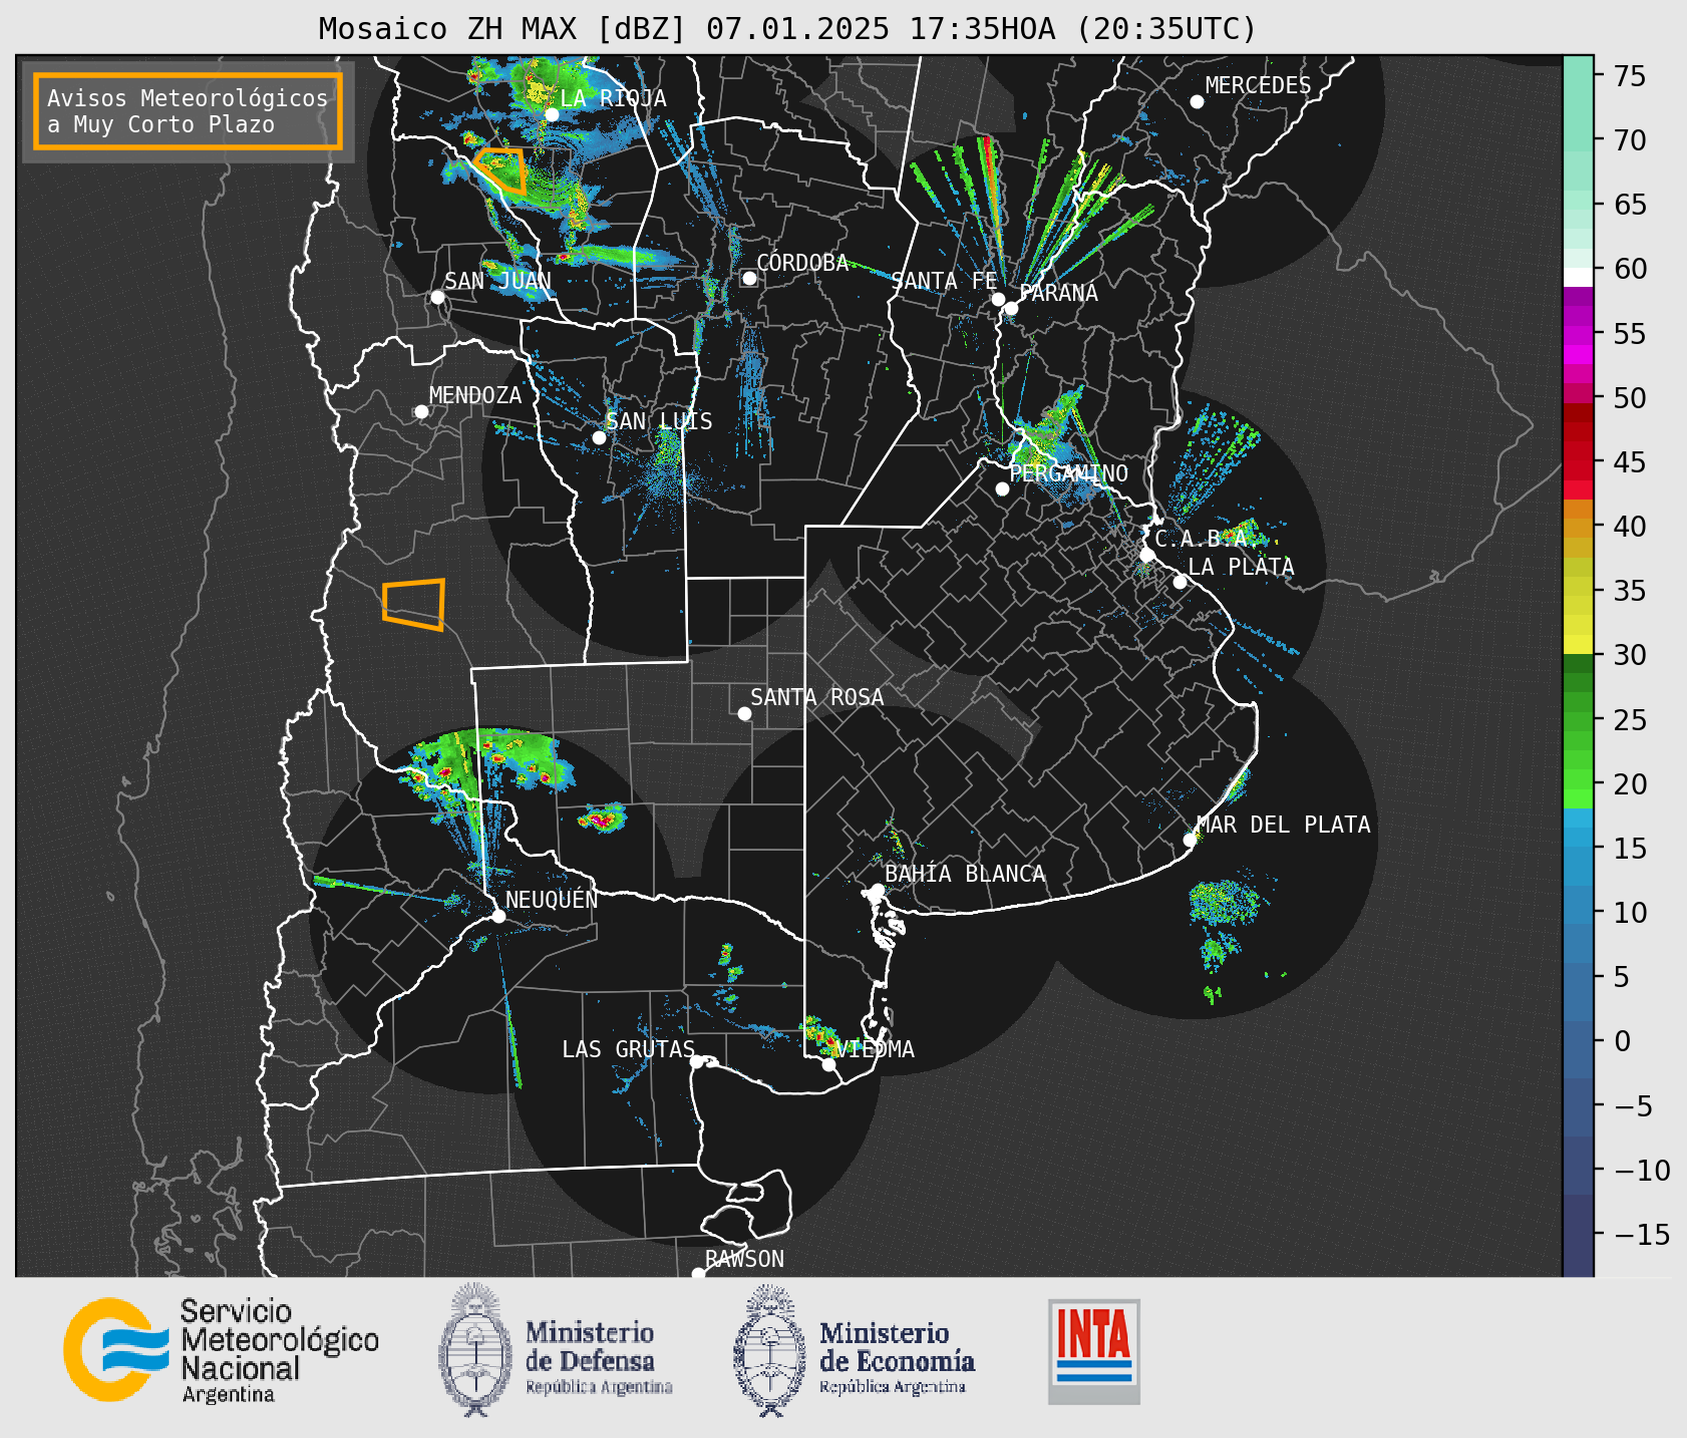Click the 40 dBZ orange band on color scale
1687x1438 pixels.
point(1578,526)
